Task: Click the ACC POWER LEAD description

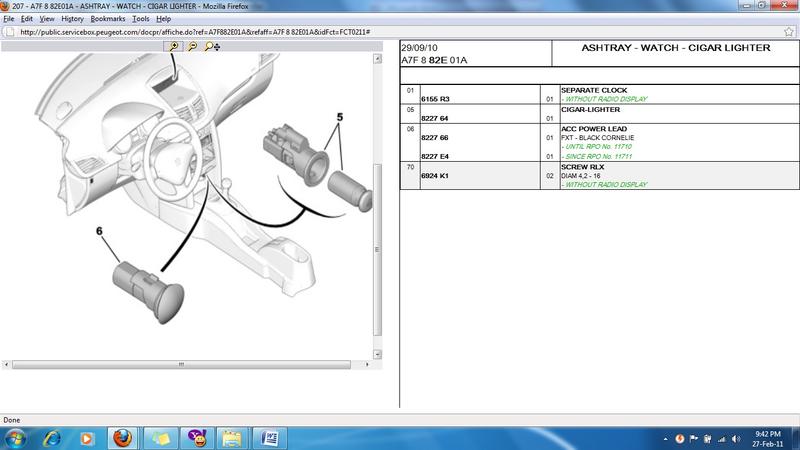Action: click(594, 129)
